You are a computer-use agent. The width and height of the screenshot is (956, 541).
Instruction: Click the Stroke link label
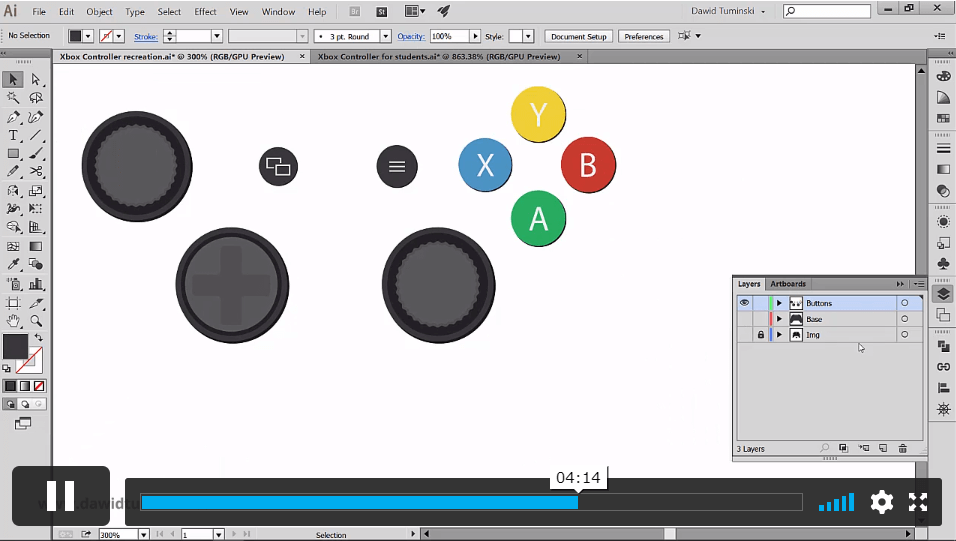(146, 37)
